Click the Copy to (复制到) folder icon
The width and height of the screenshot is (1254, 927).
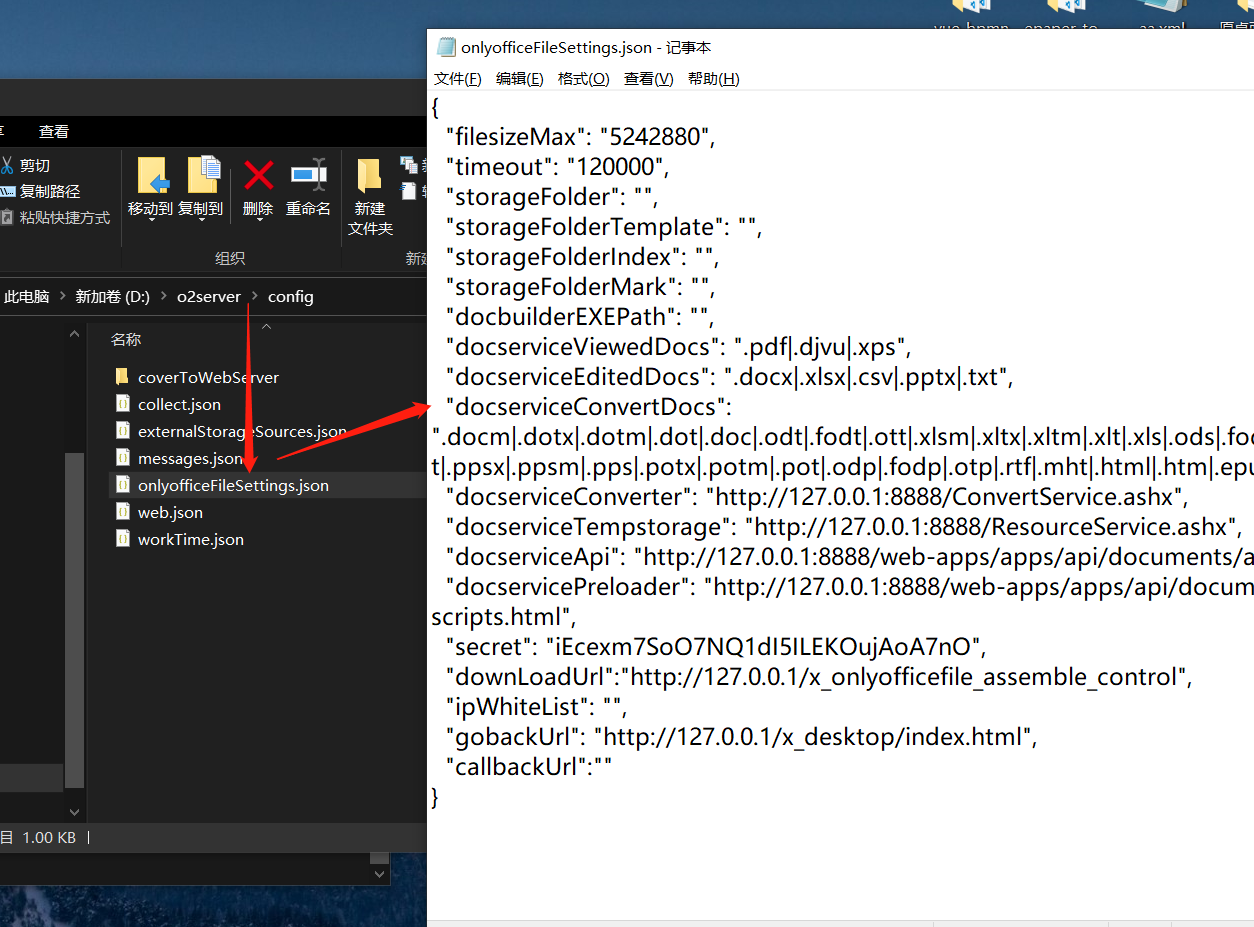pos(203,174)
